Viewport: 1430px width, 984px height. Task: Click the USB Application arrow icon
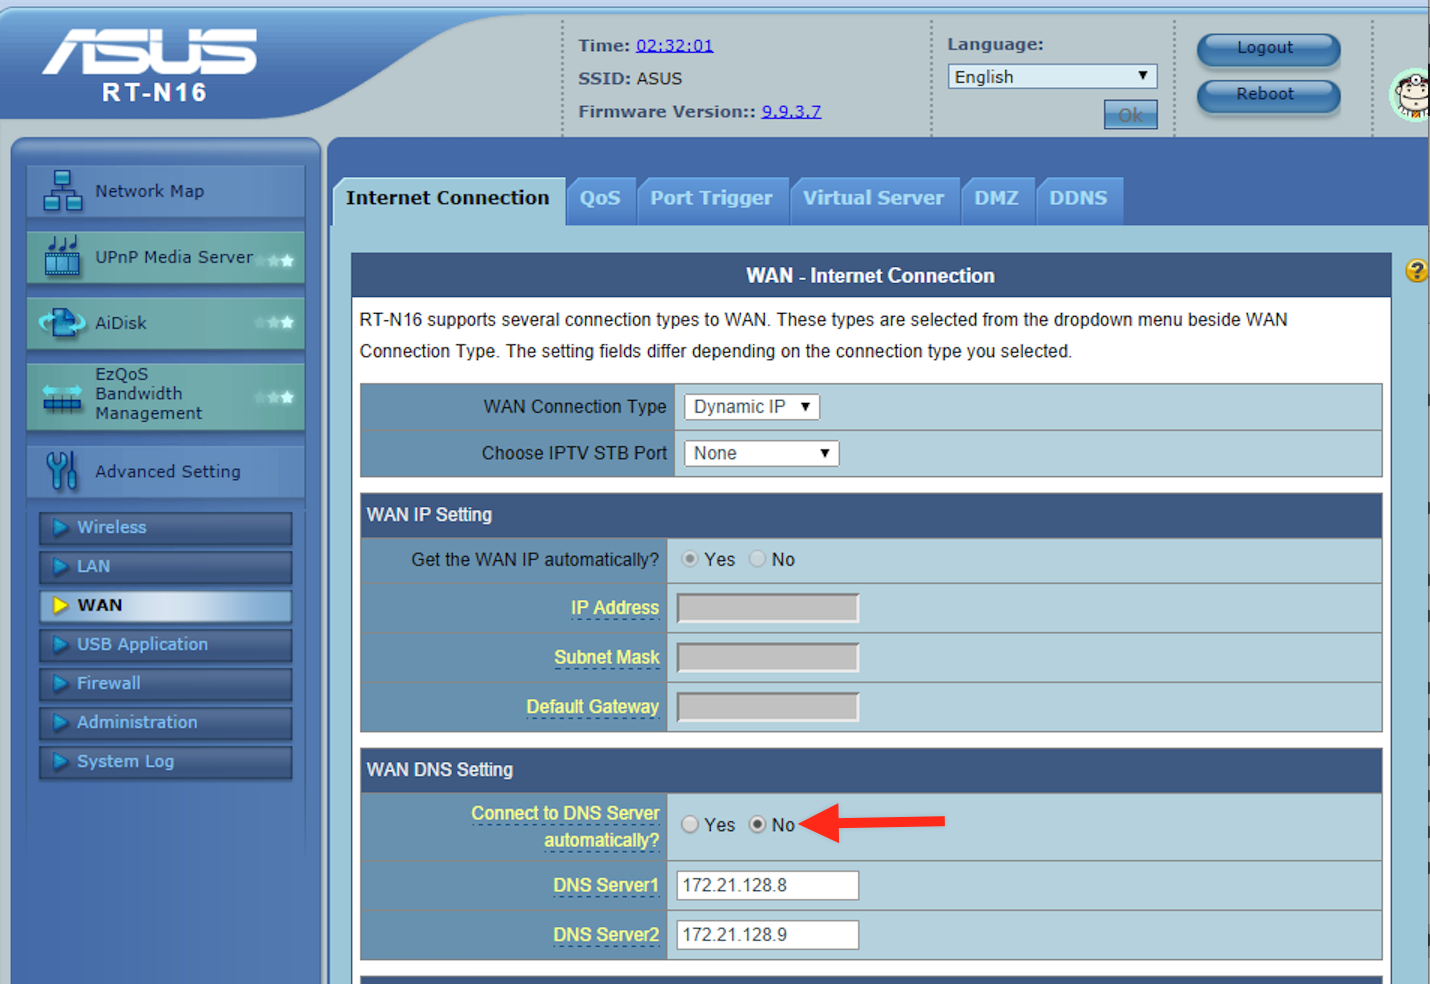[61, 644]
